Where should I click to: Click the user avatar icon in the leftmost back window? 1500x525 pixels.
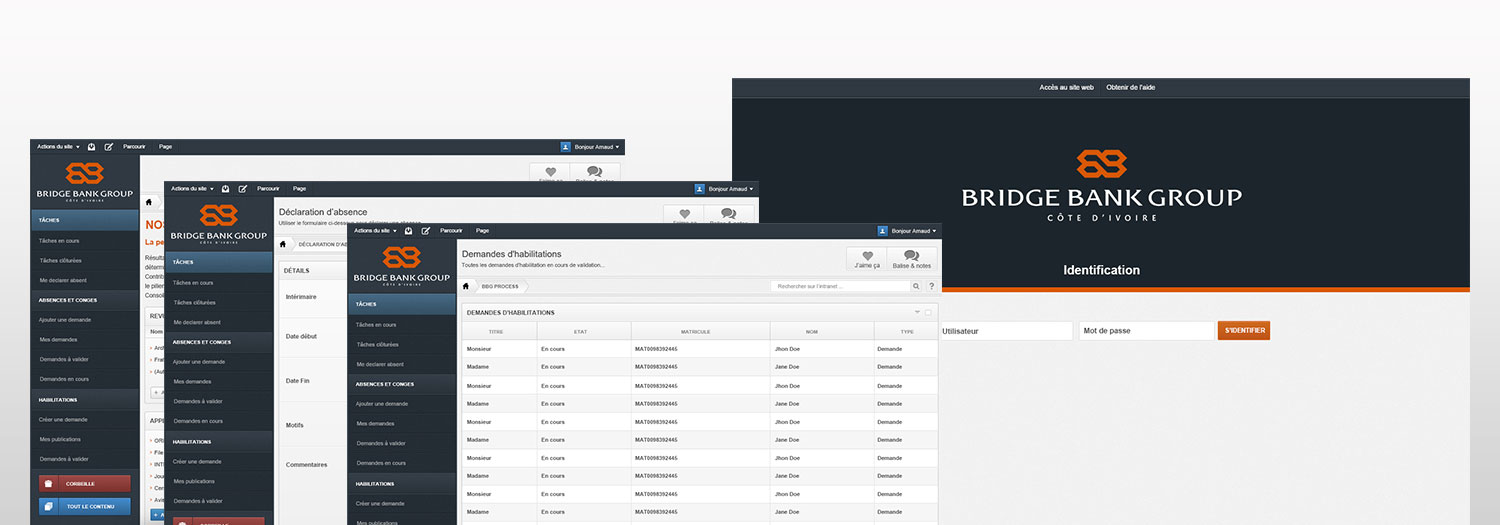[566, 146]
